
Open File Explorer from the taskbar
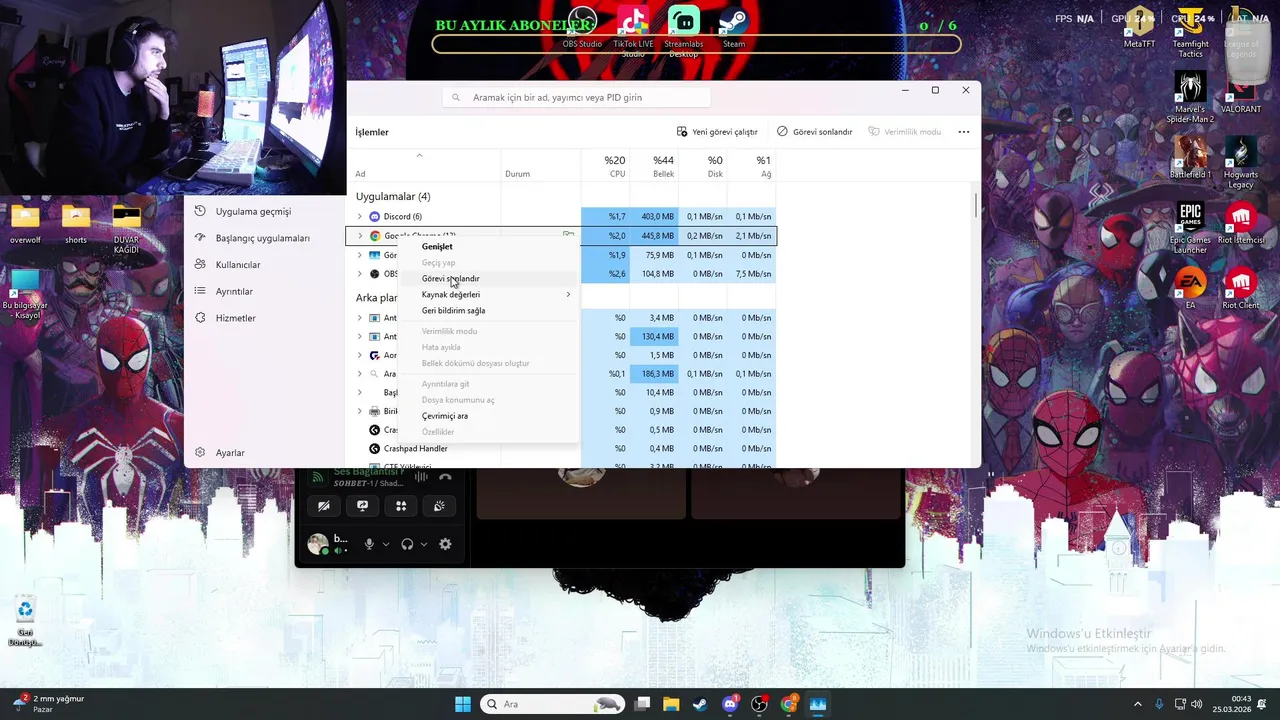click(671, 704)
